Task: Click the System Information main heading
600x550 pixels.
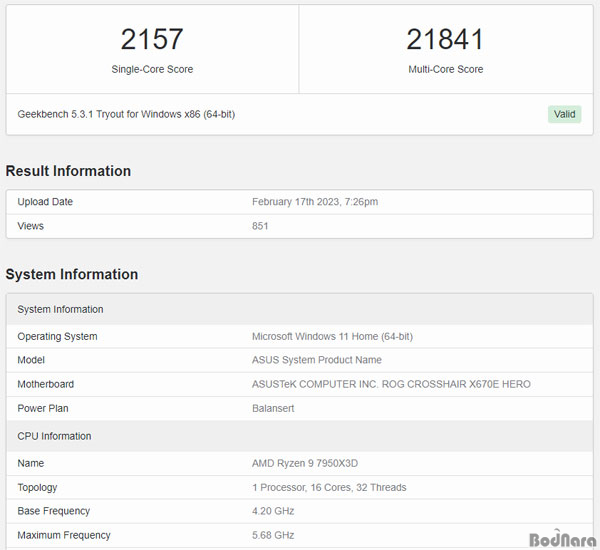Action: point(72,274)
